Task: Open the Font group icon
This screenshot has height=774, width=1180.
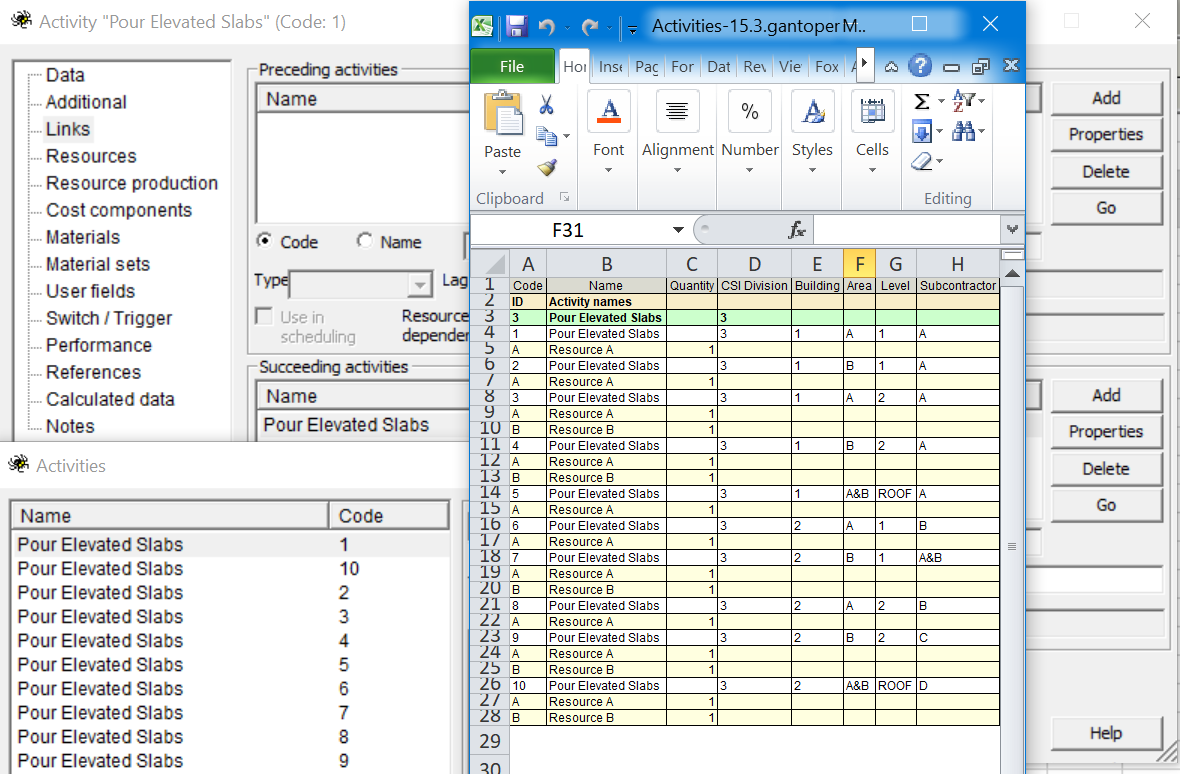Action: pyautogui.click(x=609, y=111)
